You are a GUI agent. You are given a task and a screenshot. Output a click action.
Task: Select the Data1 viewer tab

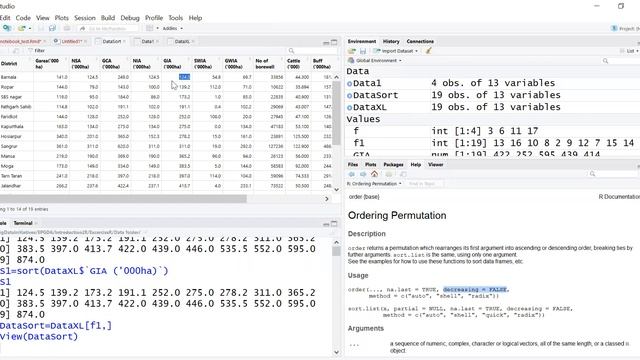147,42
